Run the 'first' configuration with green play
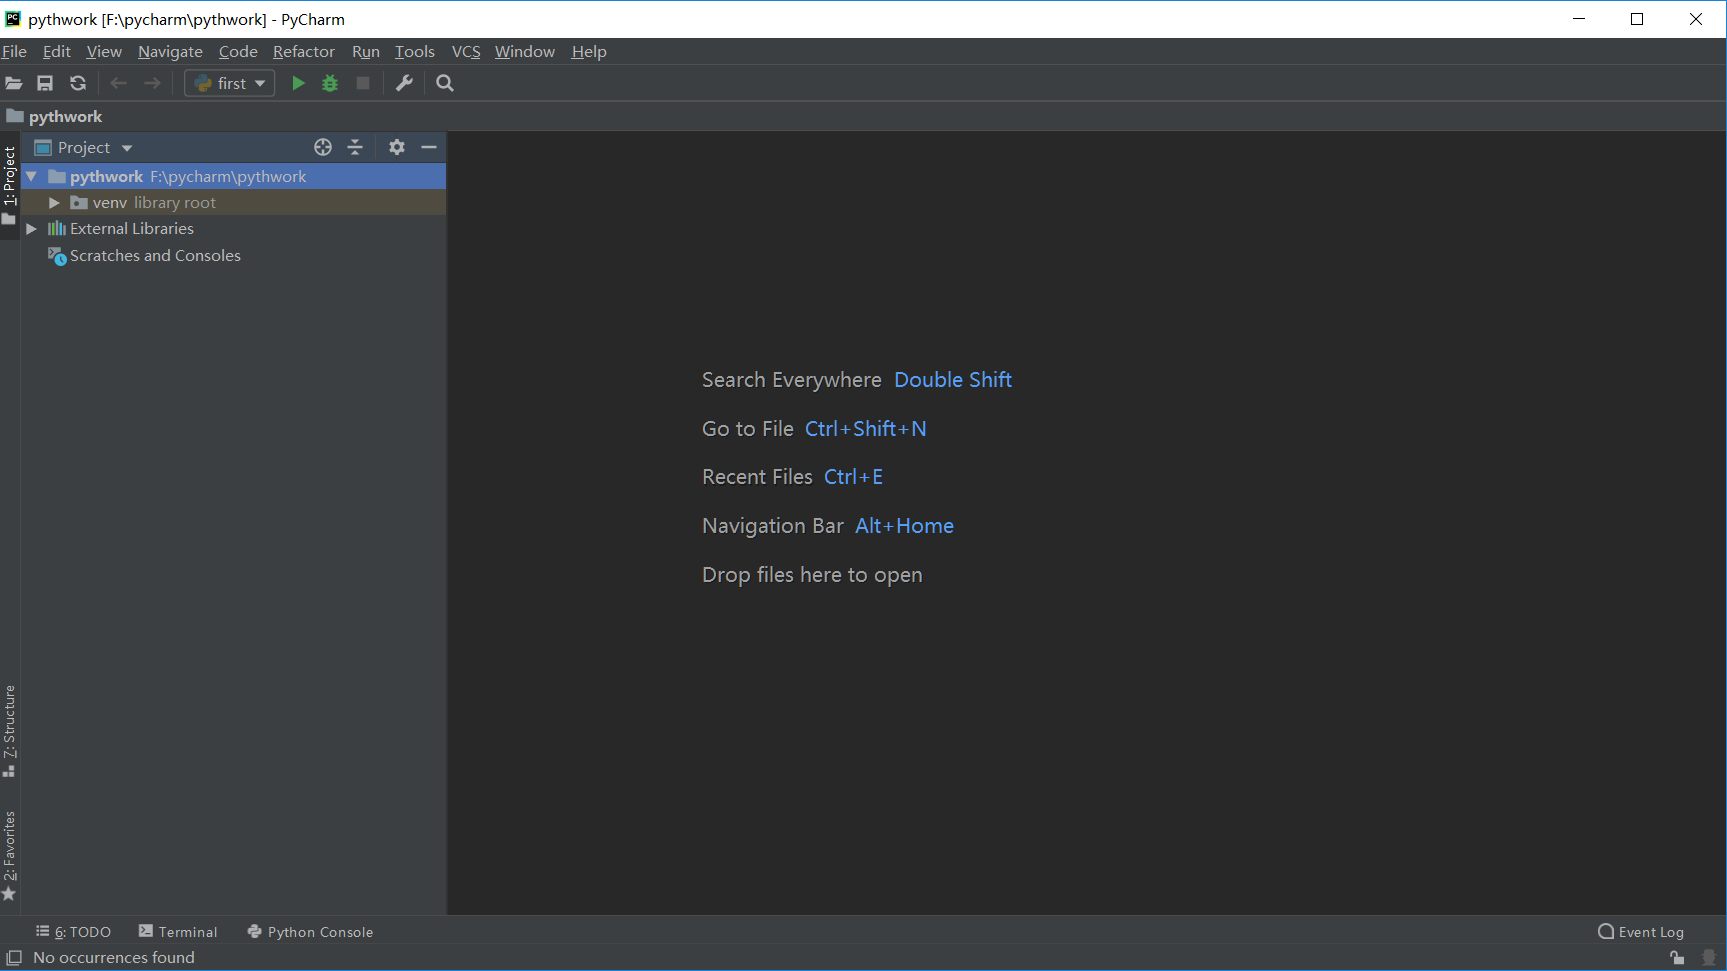Viewport: 1727px width, 971px height. click(298, 83)
